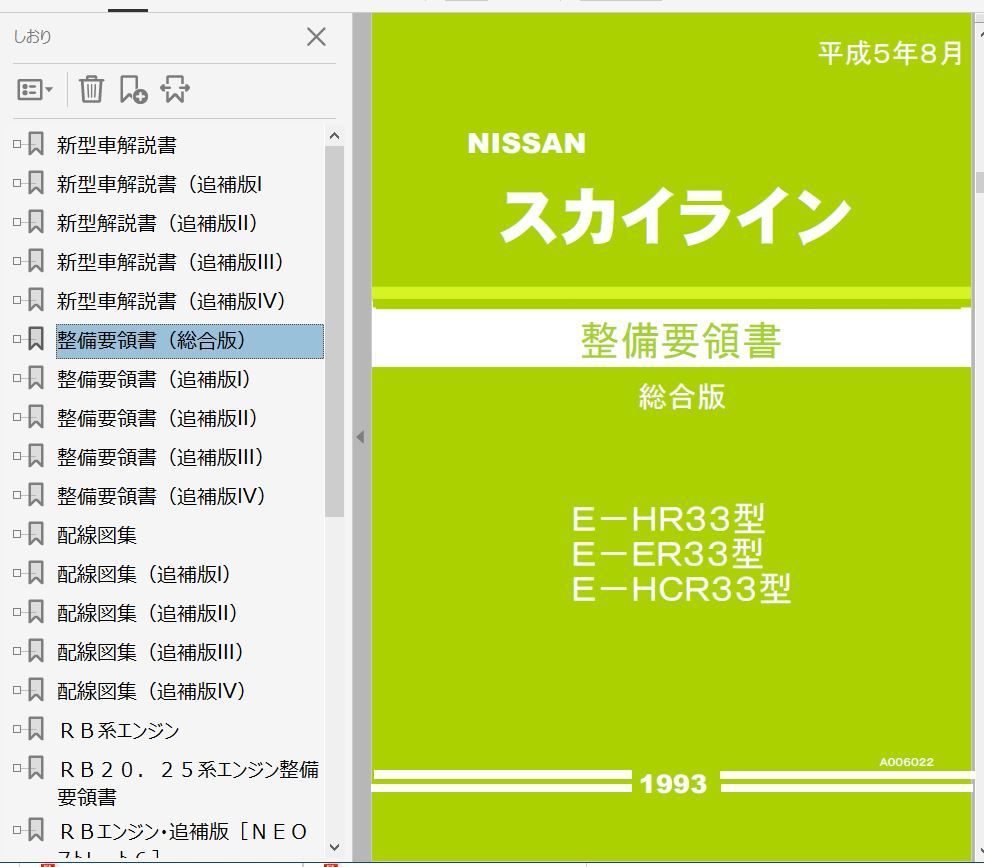This screenshot has width=984, height=867.
Task: Click bookmark icon beside ＲＢ系エンジン
Action: [x=36, y=728]
